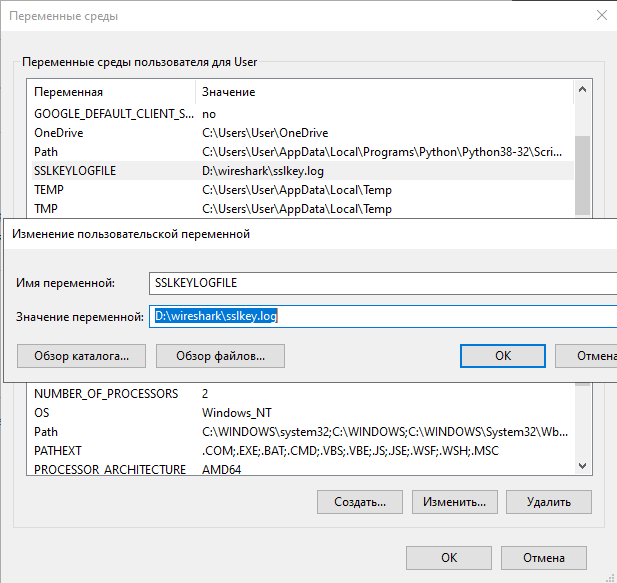Click the user variables scroll up arrow
The image size is (617, 583).
(x=582, y=90)
